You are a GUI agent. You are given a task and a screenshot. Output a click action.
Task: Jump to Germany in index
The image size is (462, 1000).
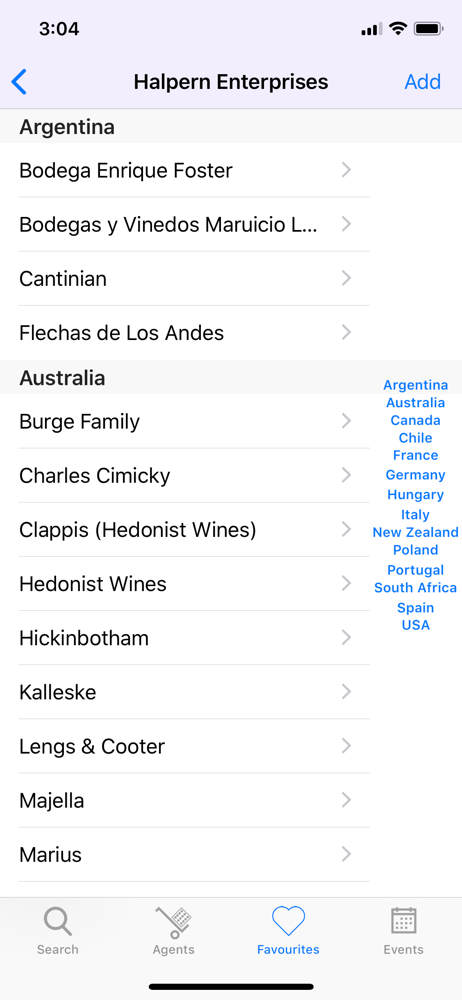coord(415,475)
